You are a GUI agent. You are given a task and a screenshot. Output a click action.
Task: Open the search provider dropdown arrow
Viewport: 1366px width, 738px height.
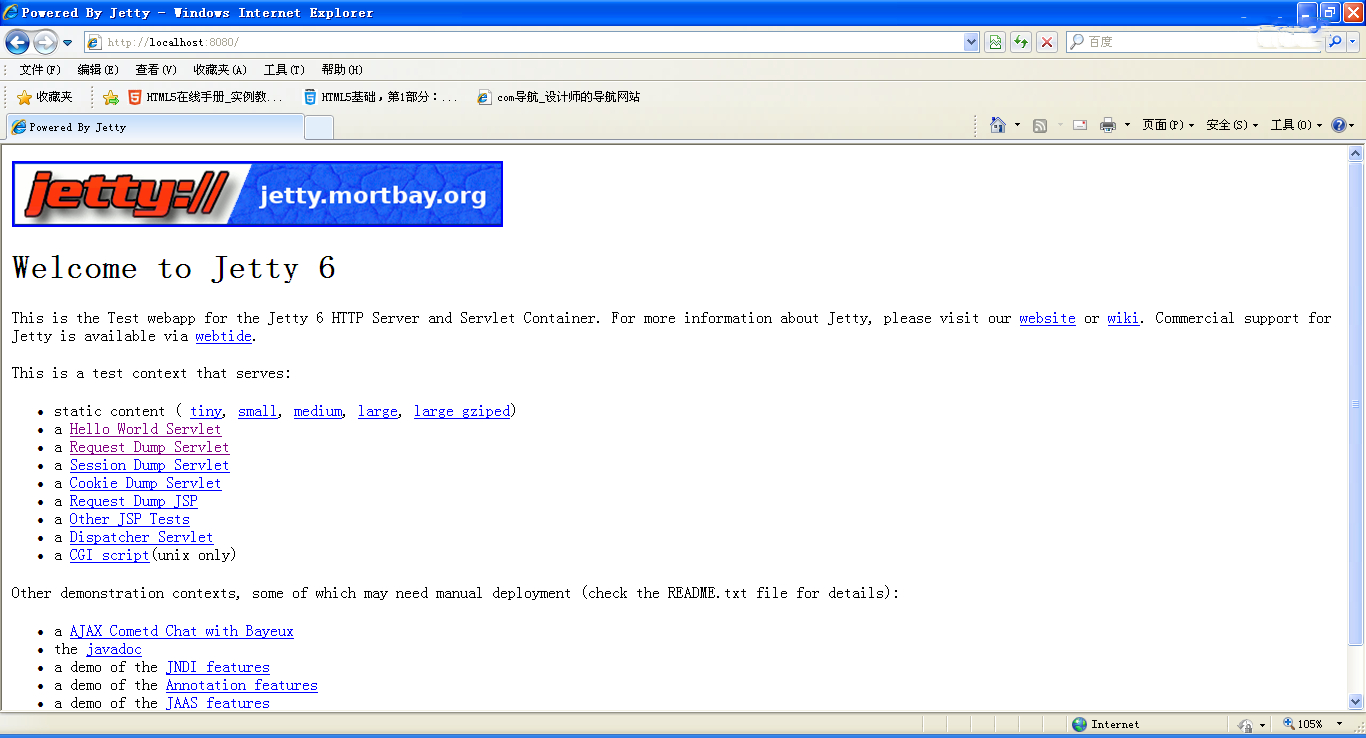click(1353, 42)
